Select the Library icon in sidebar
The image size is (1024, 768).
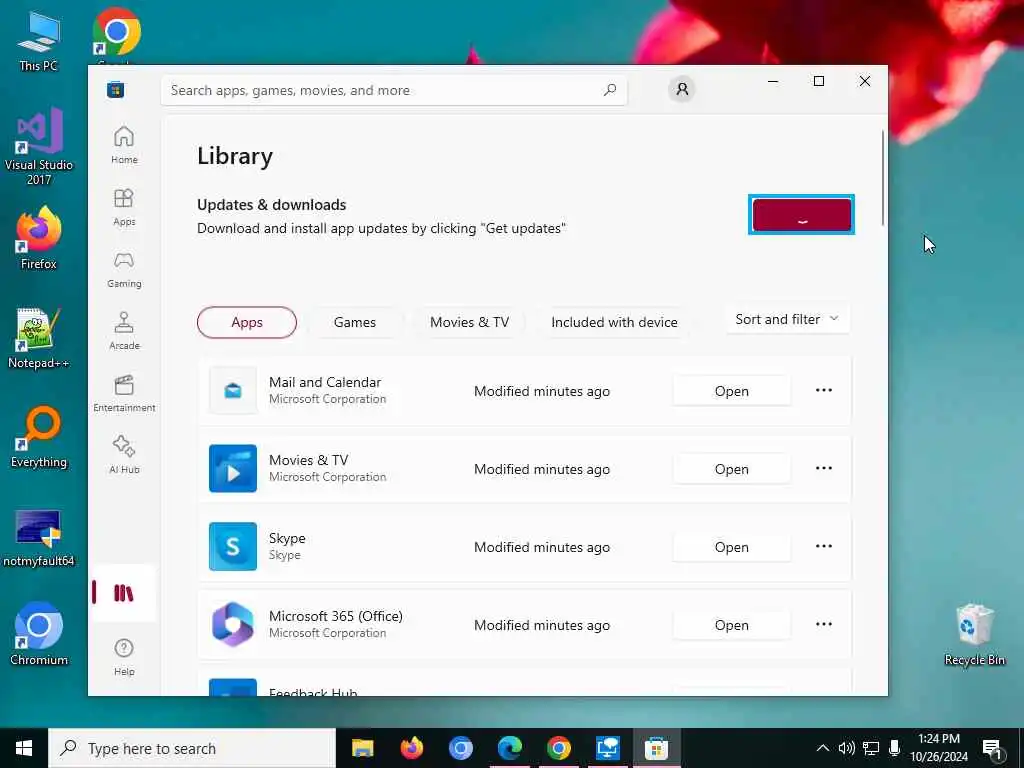click(x=123, y=593)
